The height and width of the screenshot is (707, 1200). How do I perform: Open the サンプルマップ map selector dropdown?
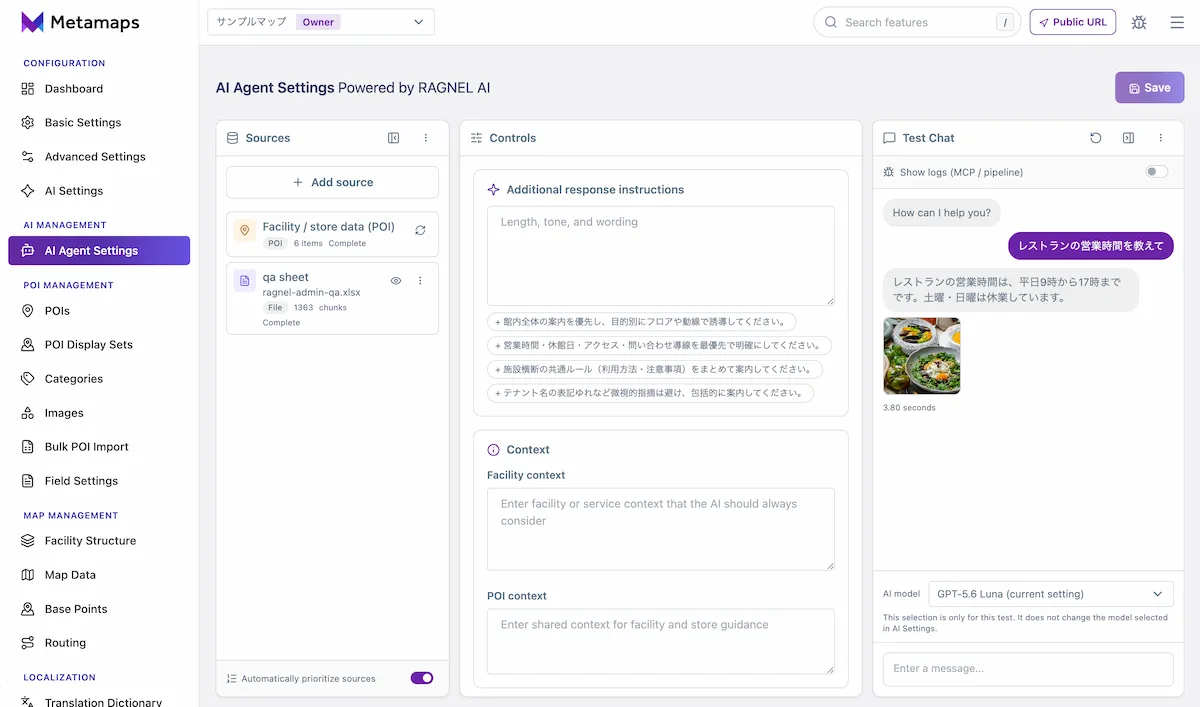click(x=321, y=22)
